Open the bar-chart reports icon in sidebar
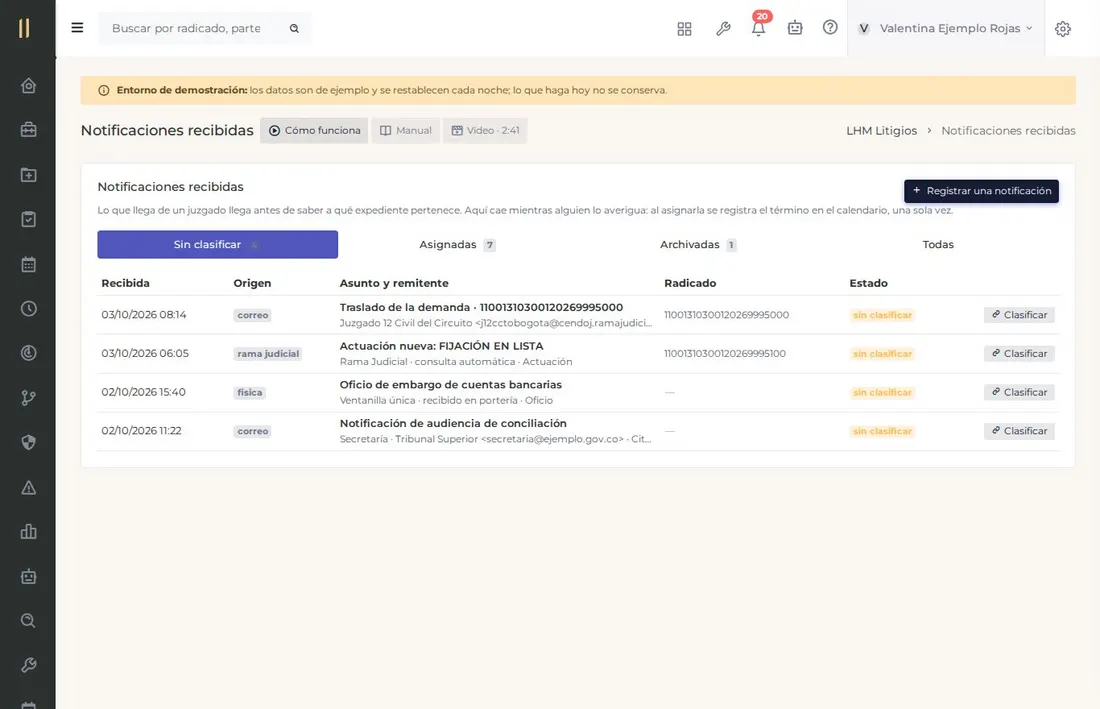1100x709 pixels. (28, 532)
